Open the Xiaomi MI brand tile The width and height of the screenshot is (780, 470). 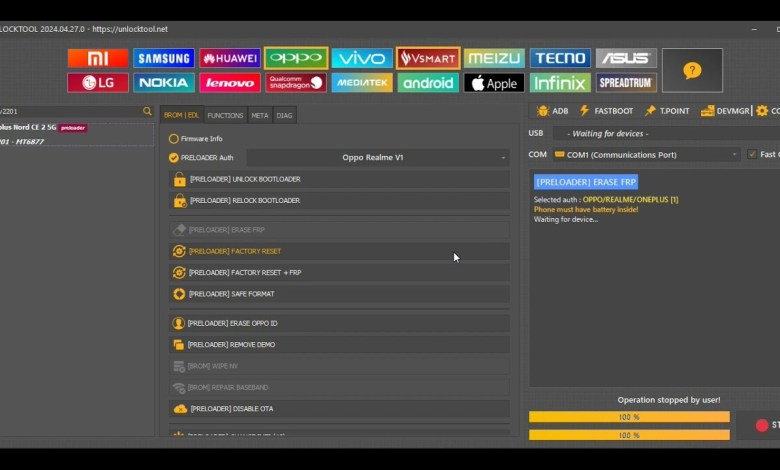tap(98, 58)
